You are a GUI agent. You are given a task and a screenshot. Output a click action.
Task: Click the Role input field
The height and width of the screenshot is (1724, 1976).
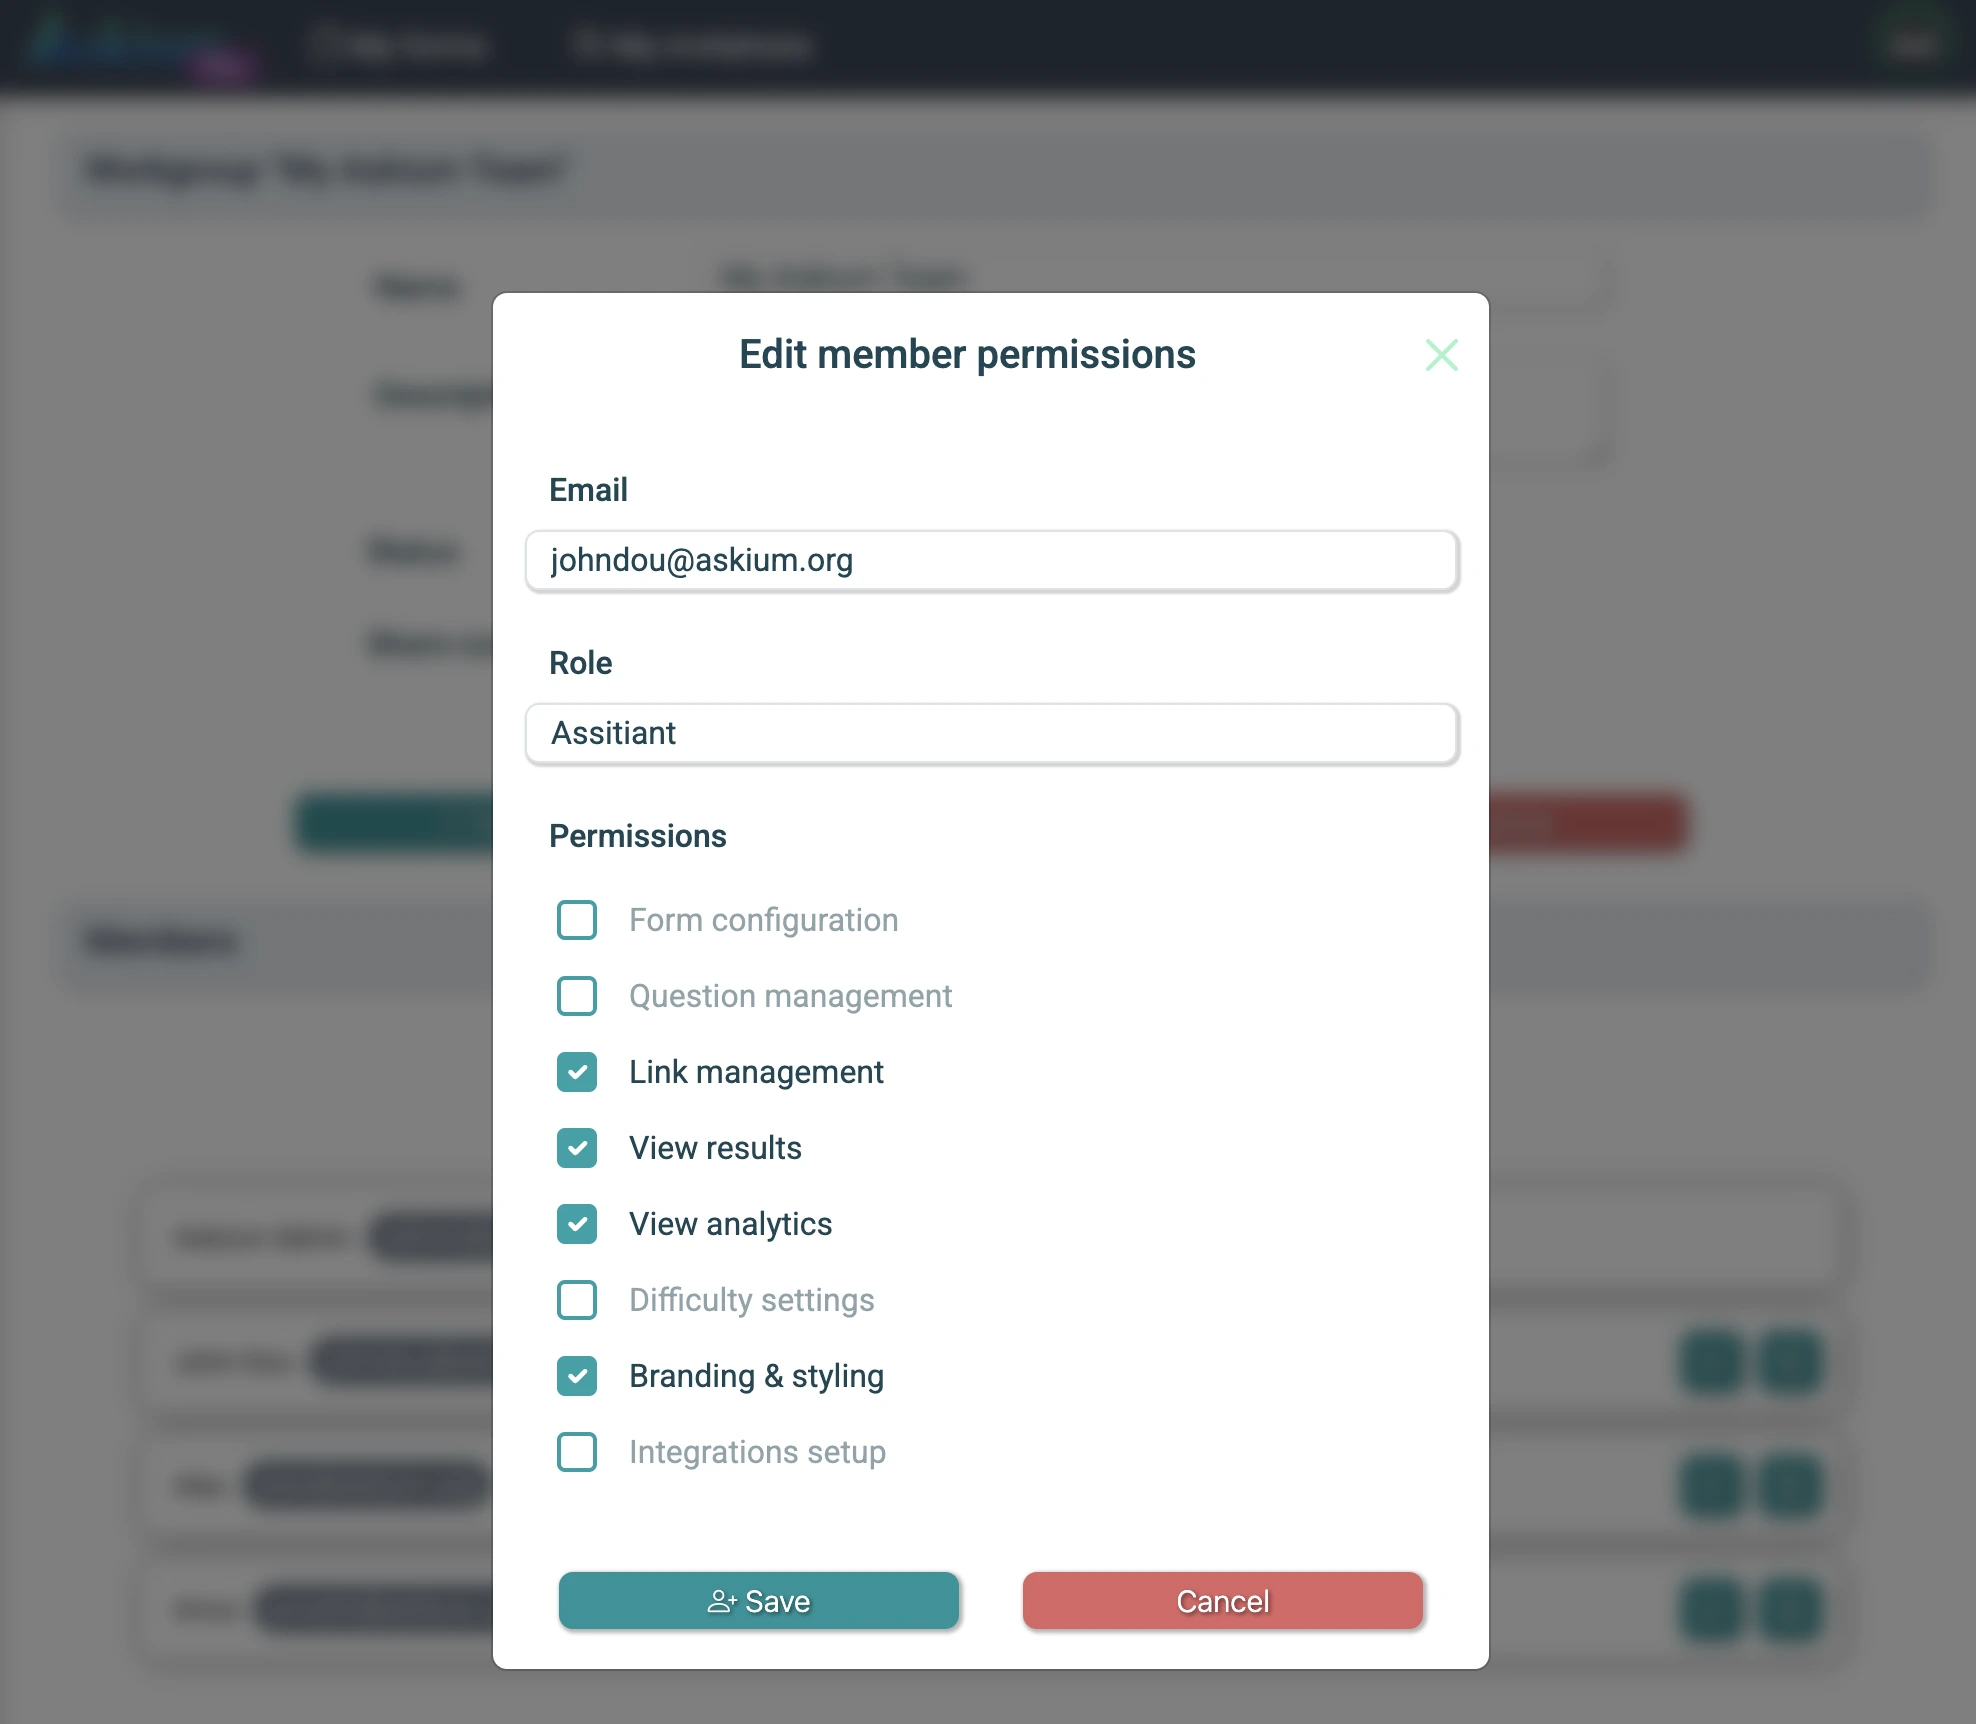pyautogui.click(x=991, y=734)
